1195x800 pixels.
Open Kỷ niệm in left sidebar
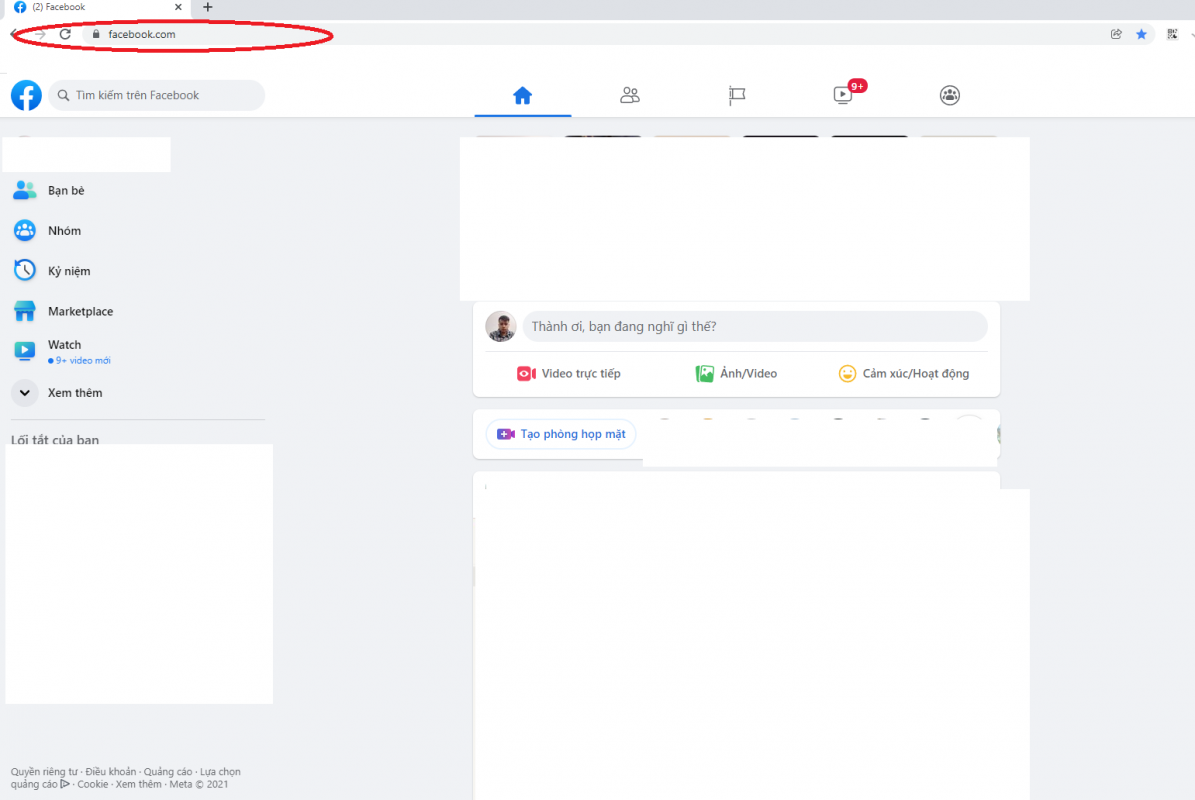click(x=68, y=271)
